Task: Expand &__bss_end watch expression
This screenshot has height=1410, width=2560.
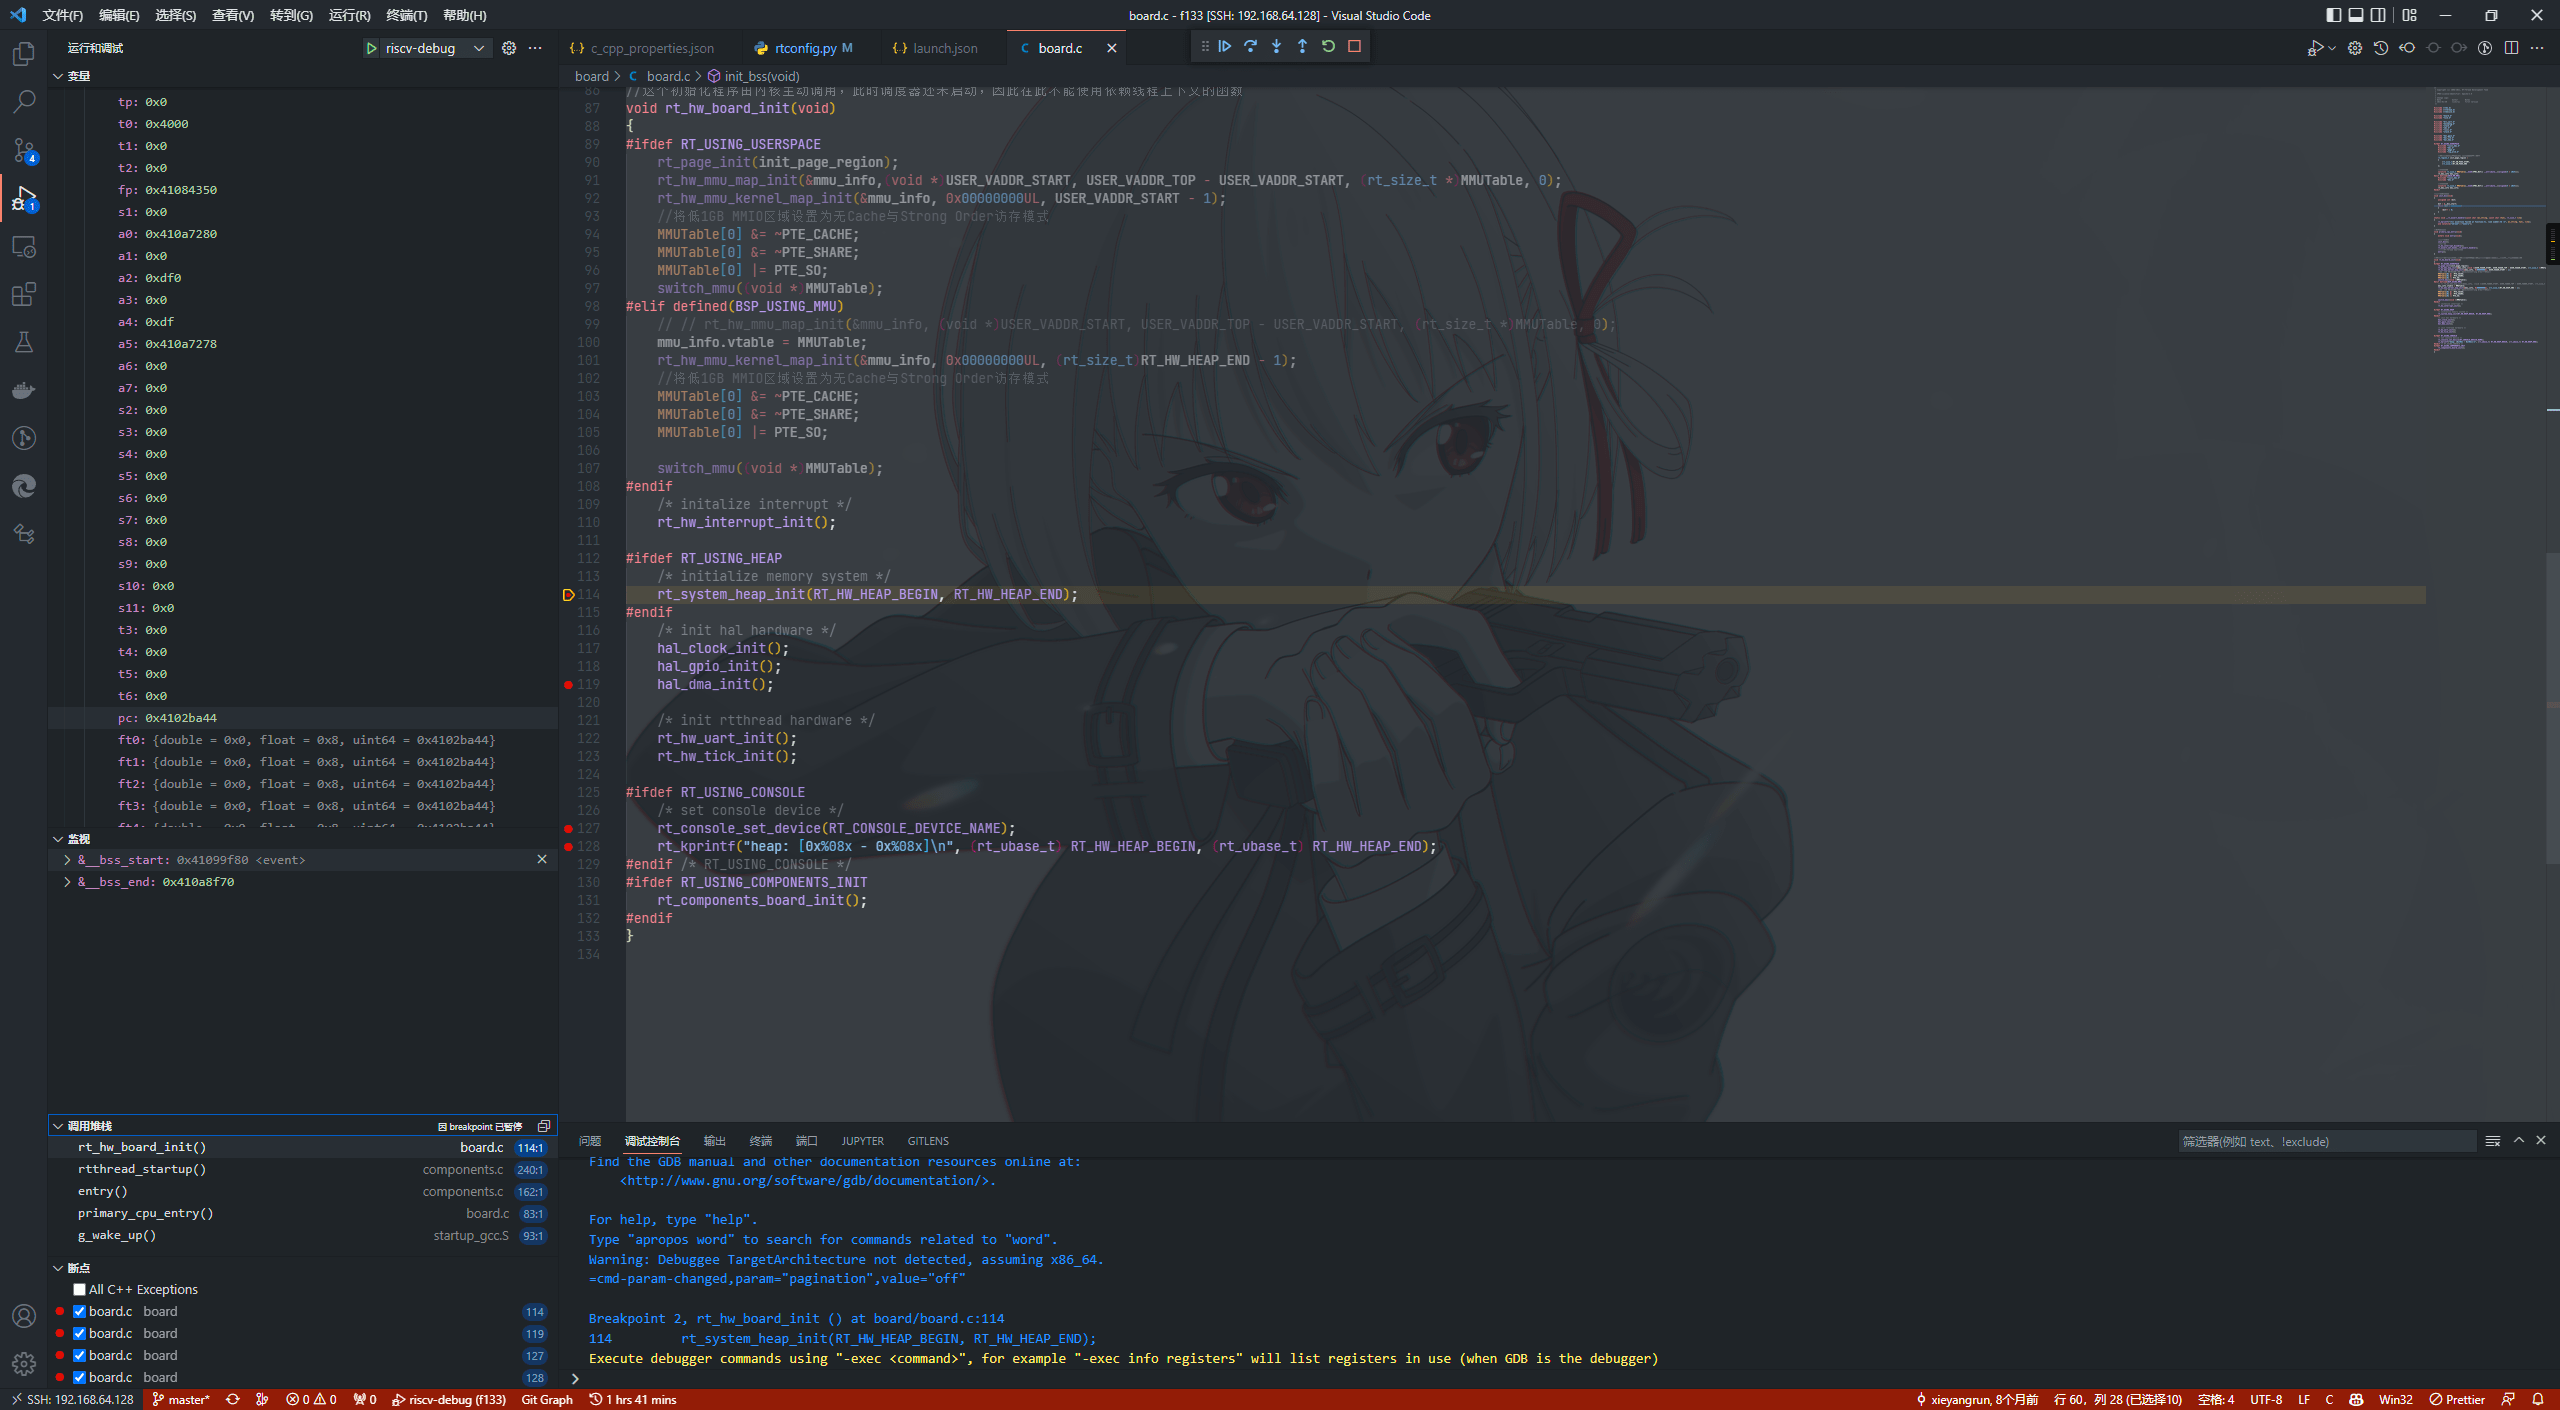Action: (x=67, y=882)
